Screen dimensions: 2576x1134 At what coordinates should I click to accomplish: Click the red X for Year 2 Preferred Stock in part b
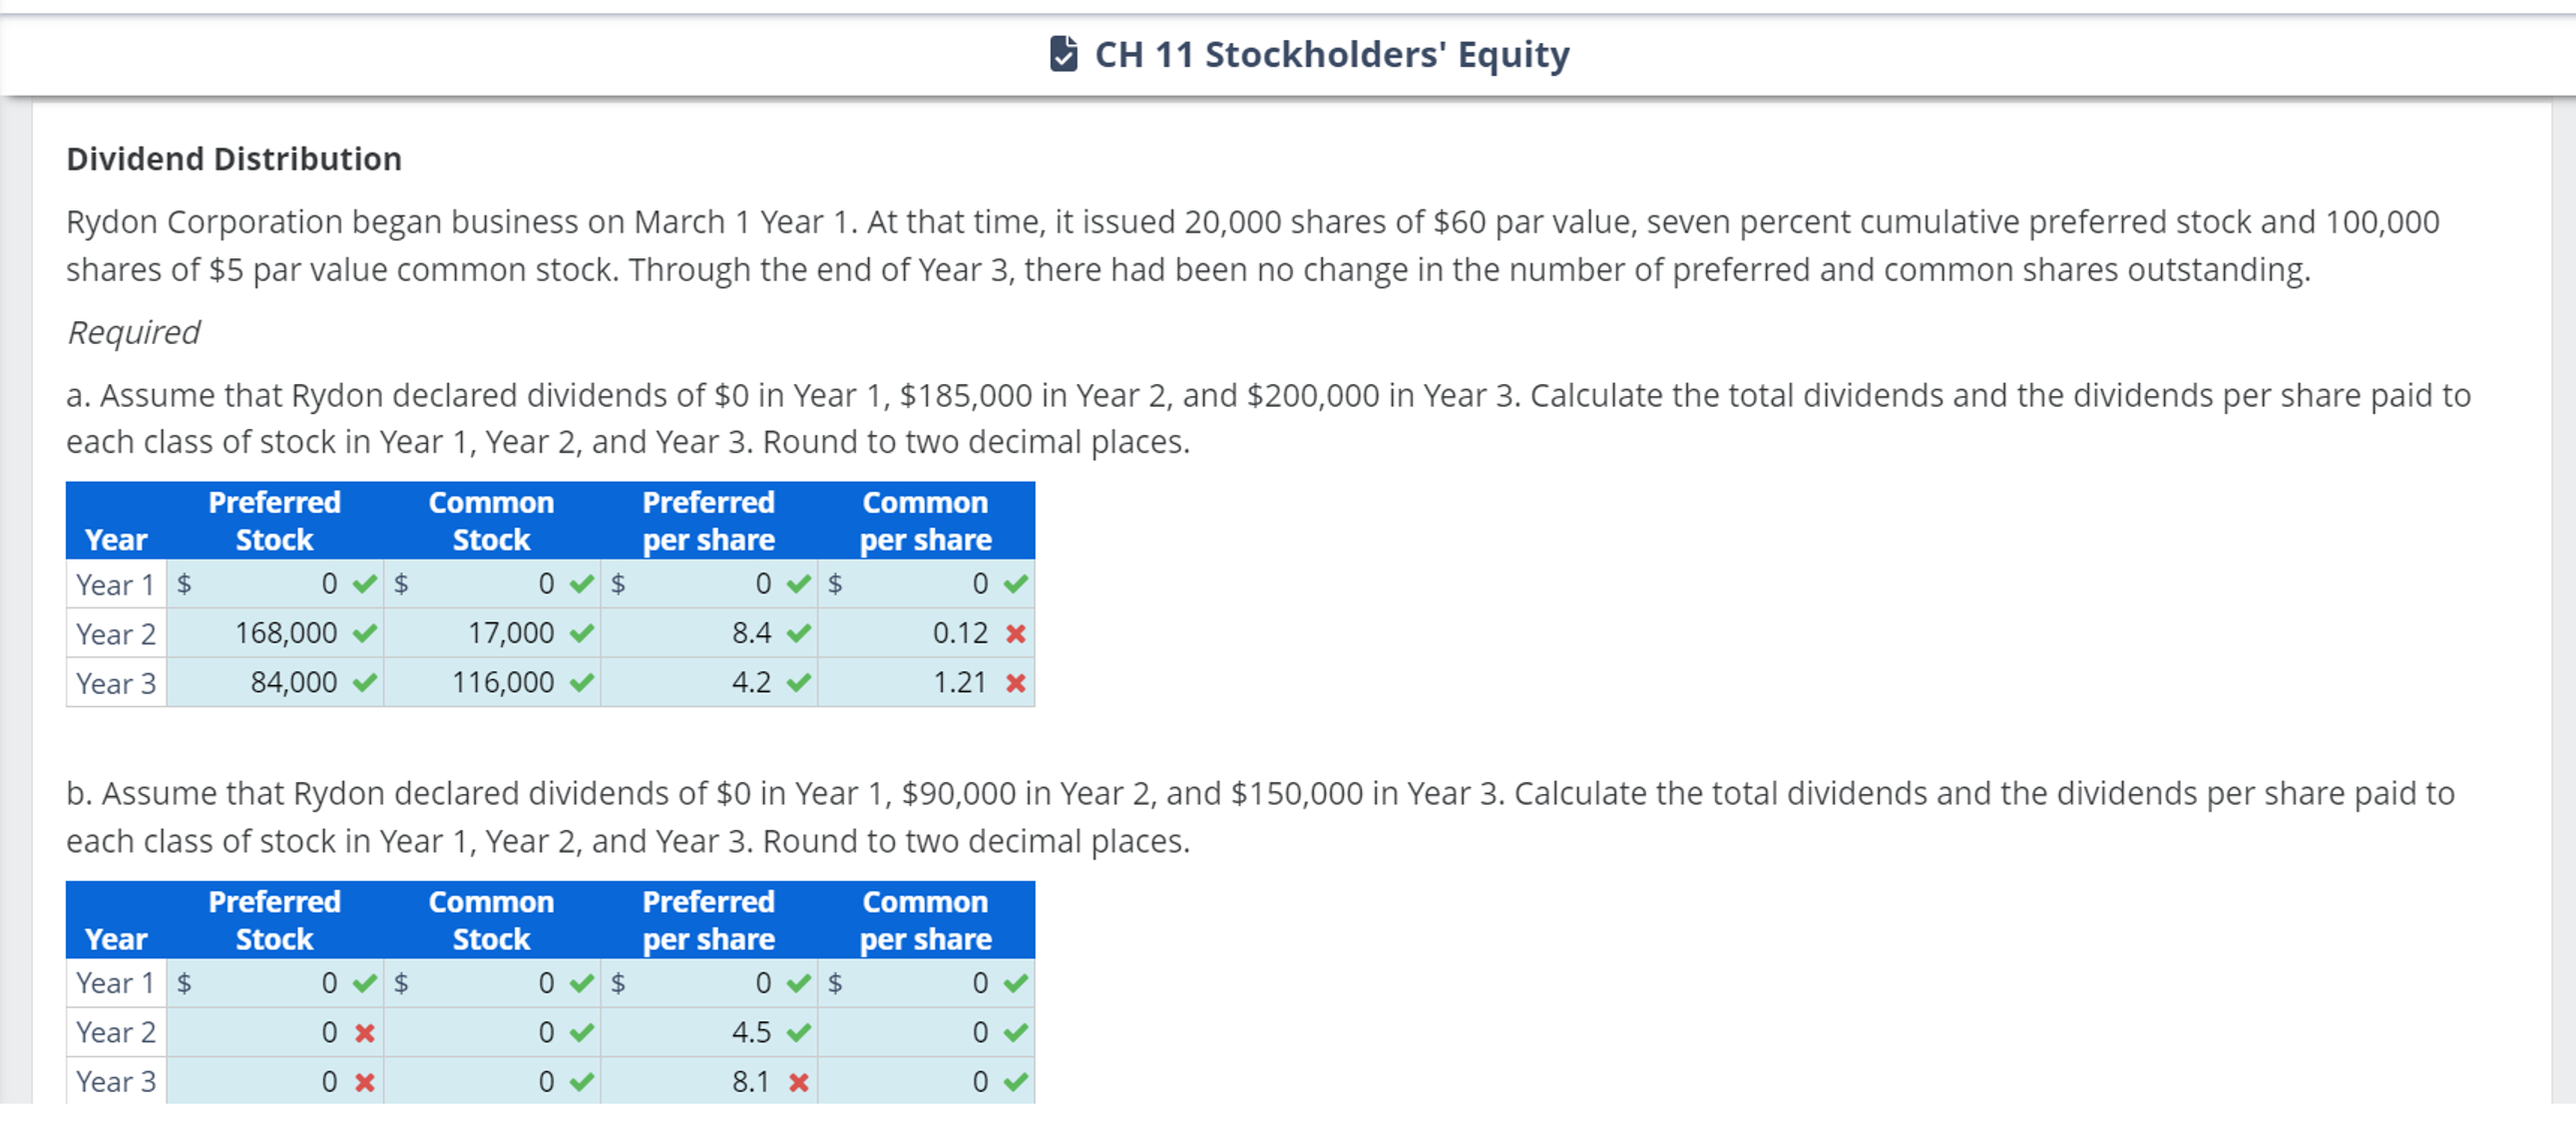pos(363,1032)
